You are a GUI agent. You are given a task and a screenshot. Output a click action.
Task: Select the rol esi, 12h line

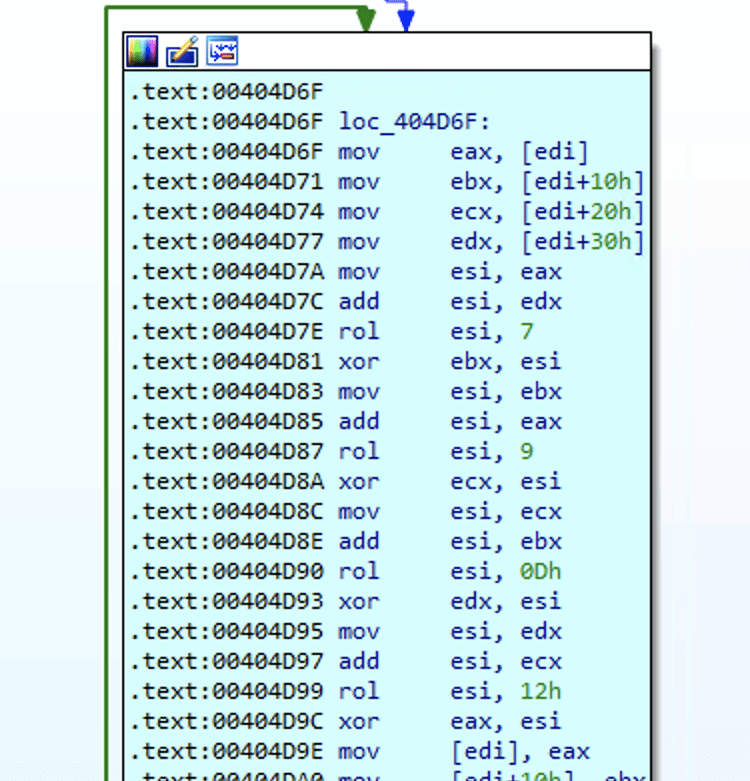point(450,691)
